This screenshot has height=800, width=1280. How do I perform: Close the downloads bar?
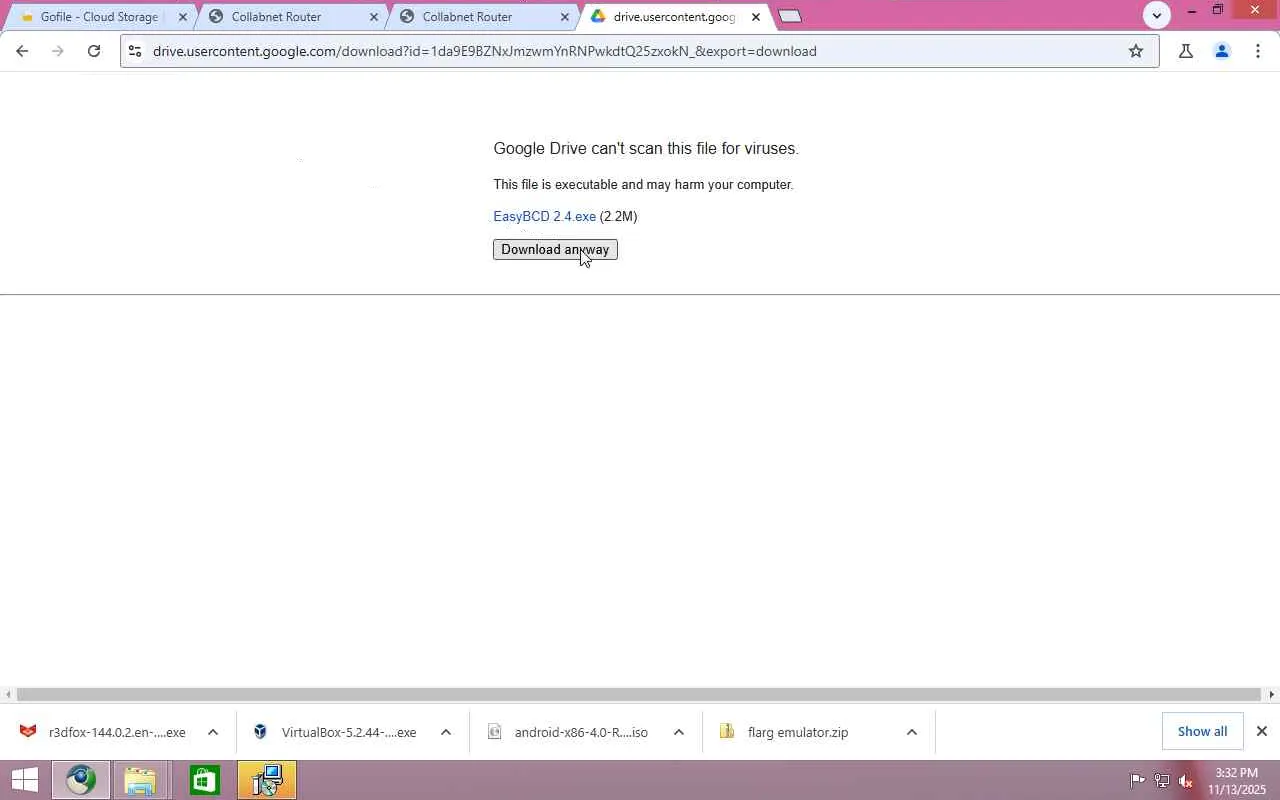[x=1262, y=731]
